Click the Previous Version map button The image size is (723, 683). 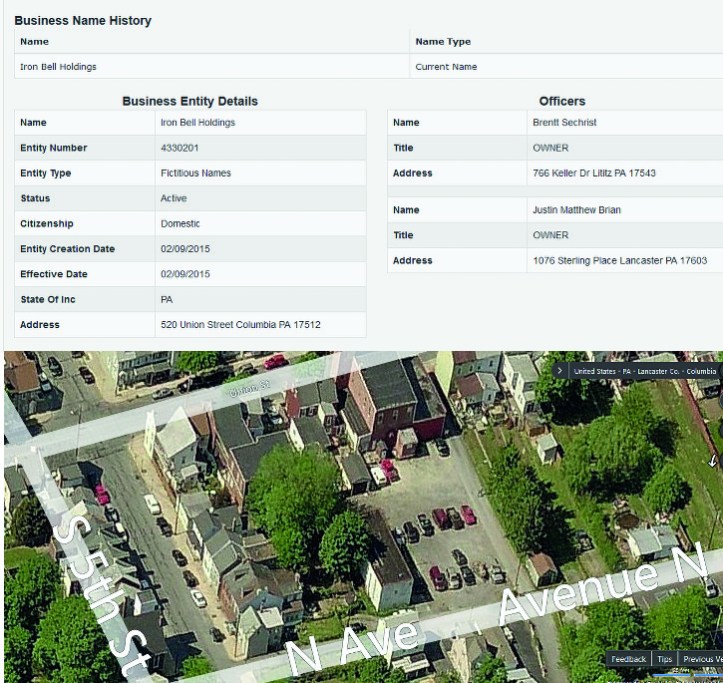pos(702,659)
